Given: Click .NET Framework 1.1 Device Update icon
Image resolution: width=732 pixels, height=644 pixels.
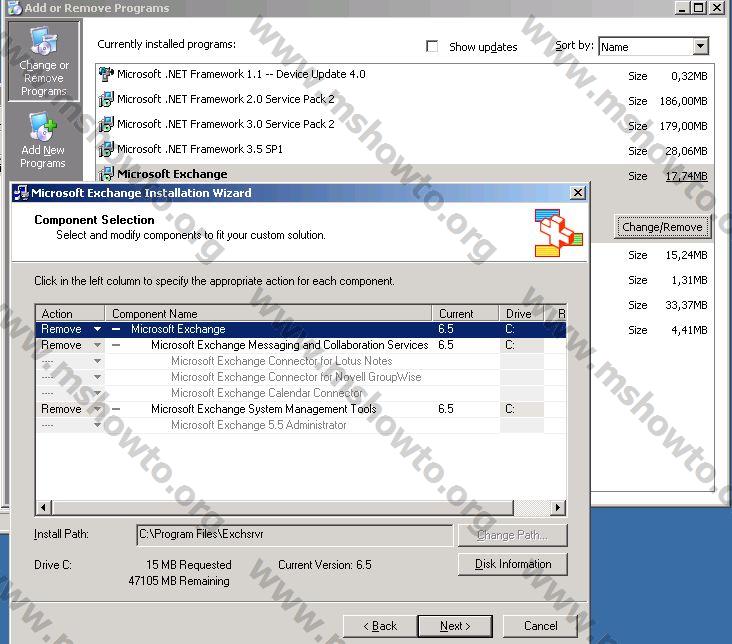Looking at the screenshot, I should pos(106,74).
